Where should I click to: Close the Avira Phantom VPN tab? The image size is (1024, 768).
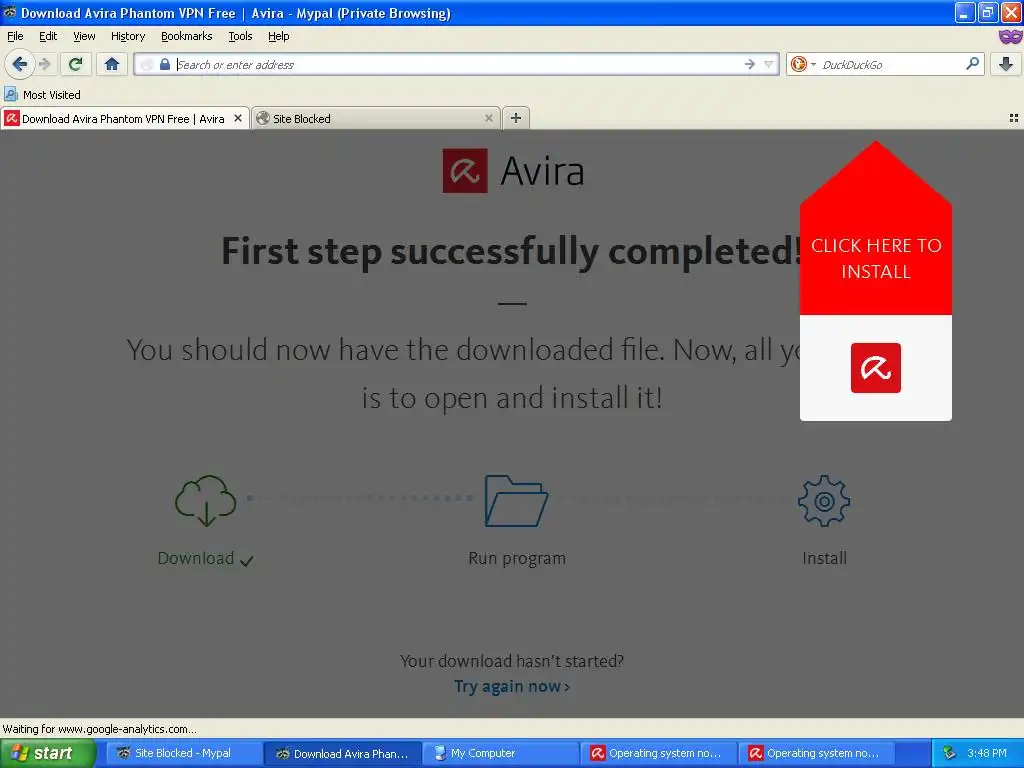click(238, 118)
